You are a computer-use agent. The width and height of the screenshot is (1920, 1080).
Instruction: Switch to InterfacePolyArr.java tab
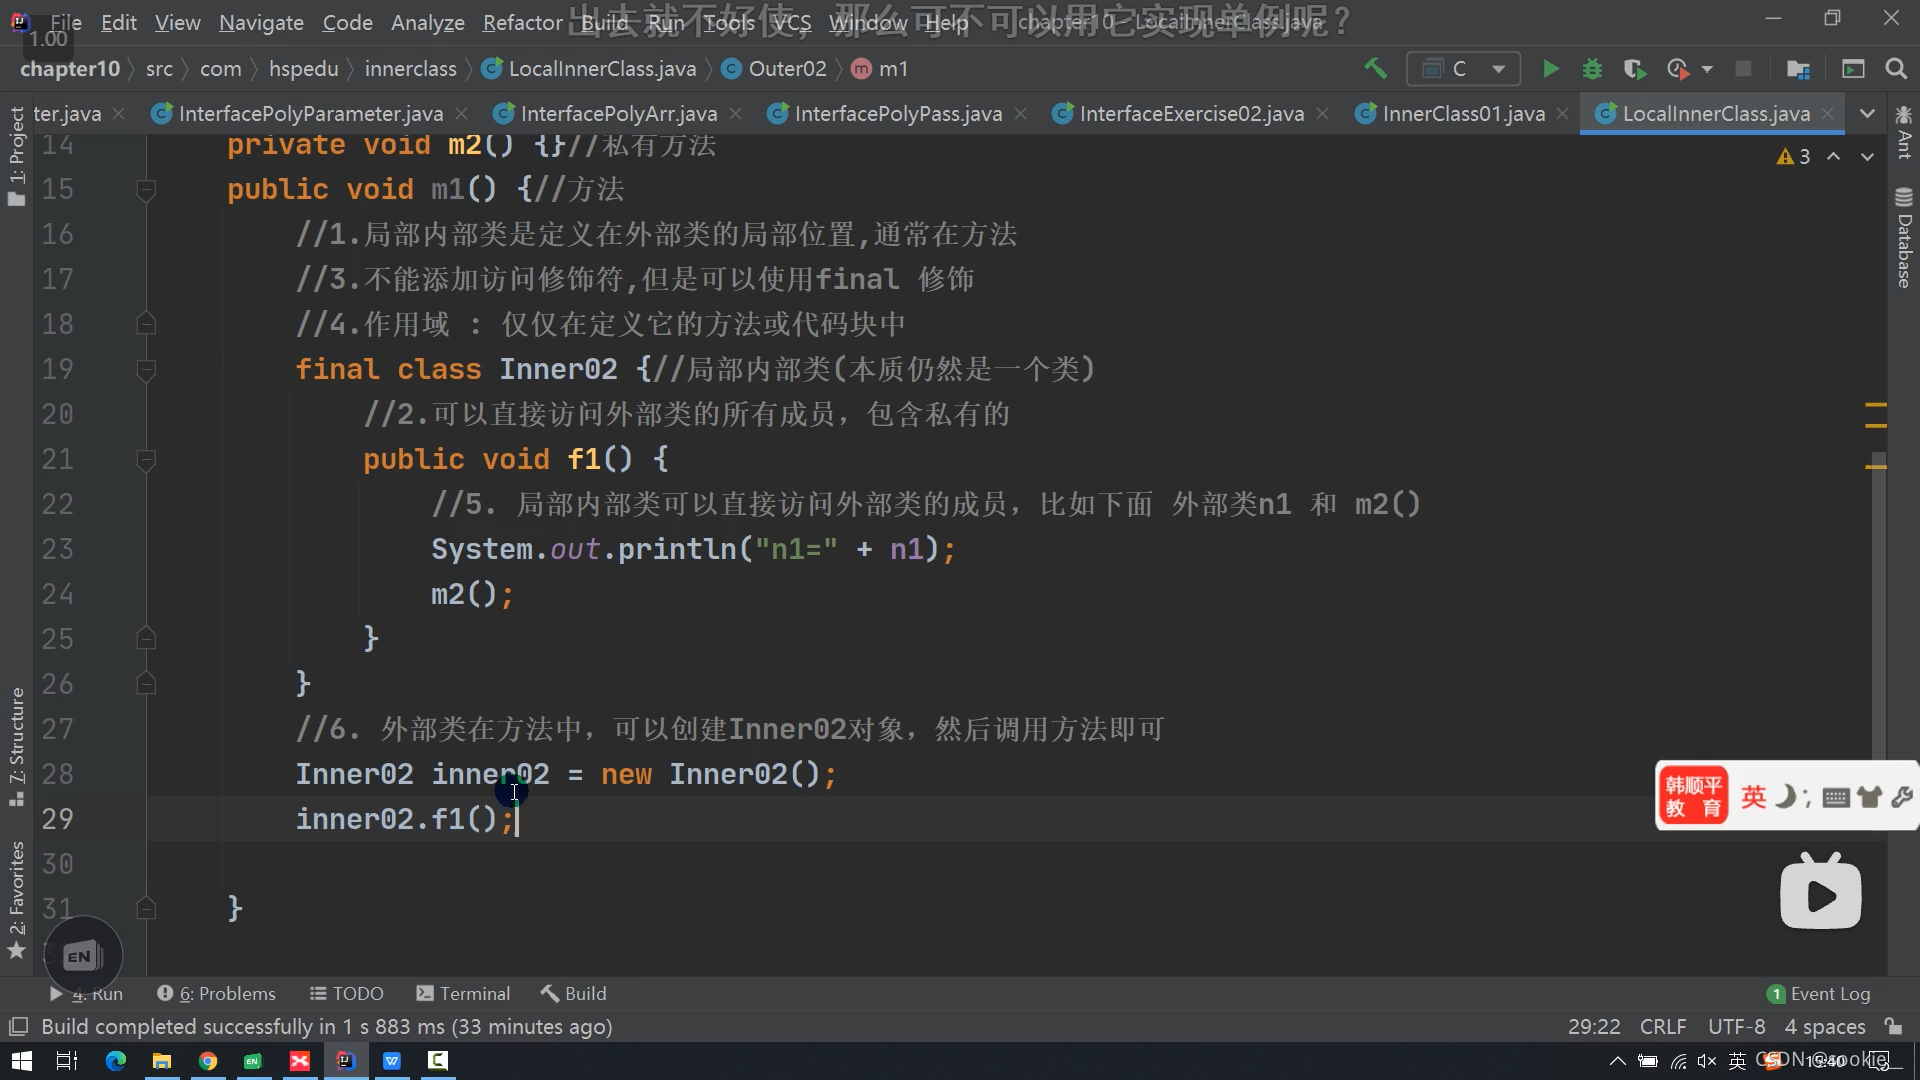[618, 114]
